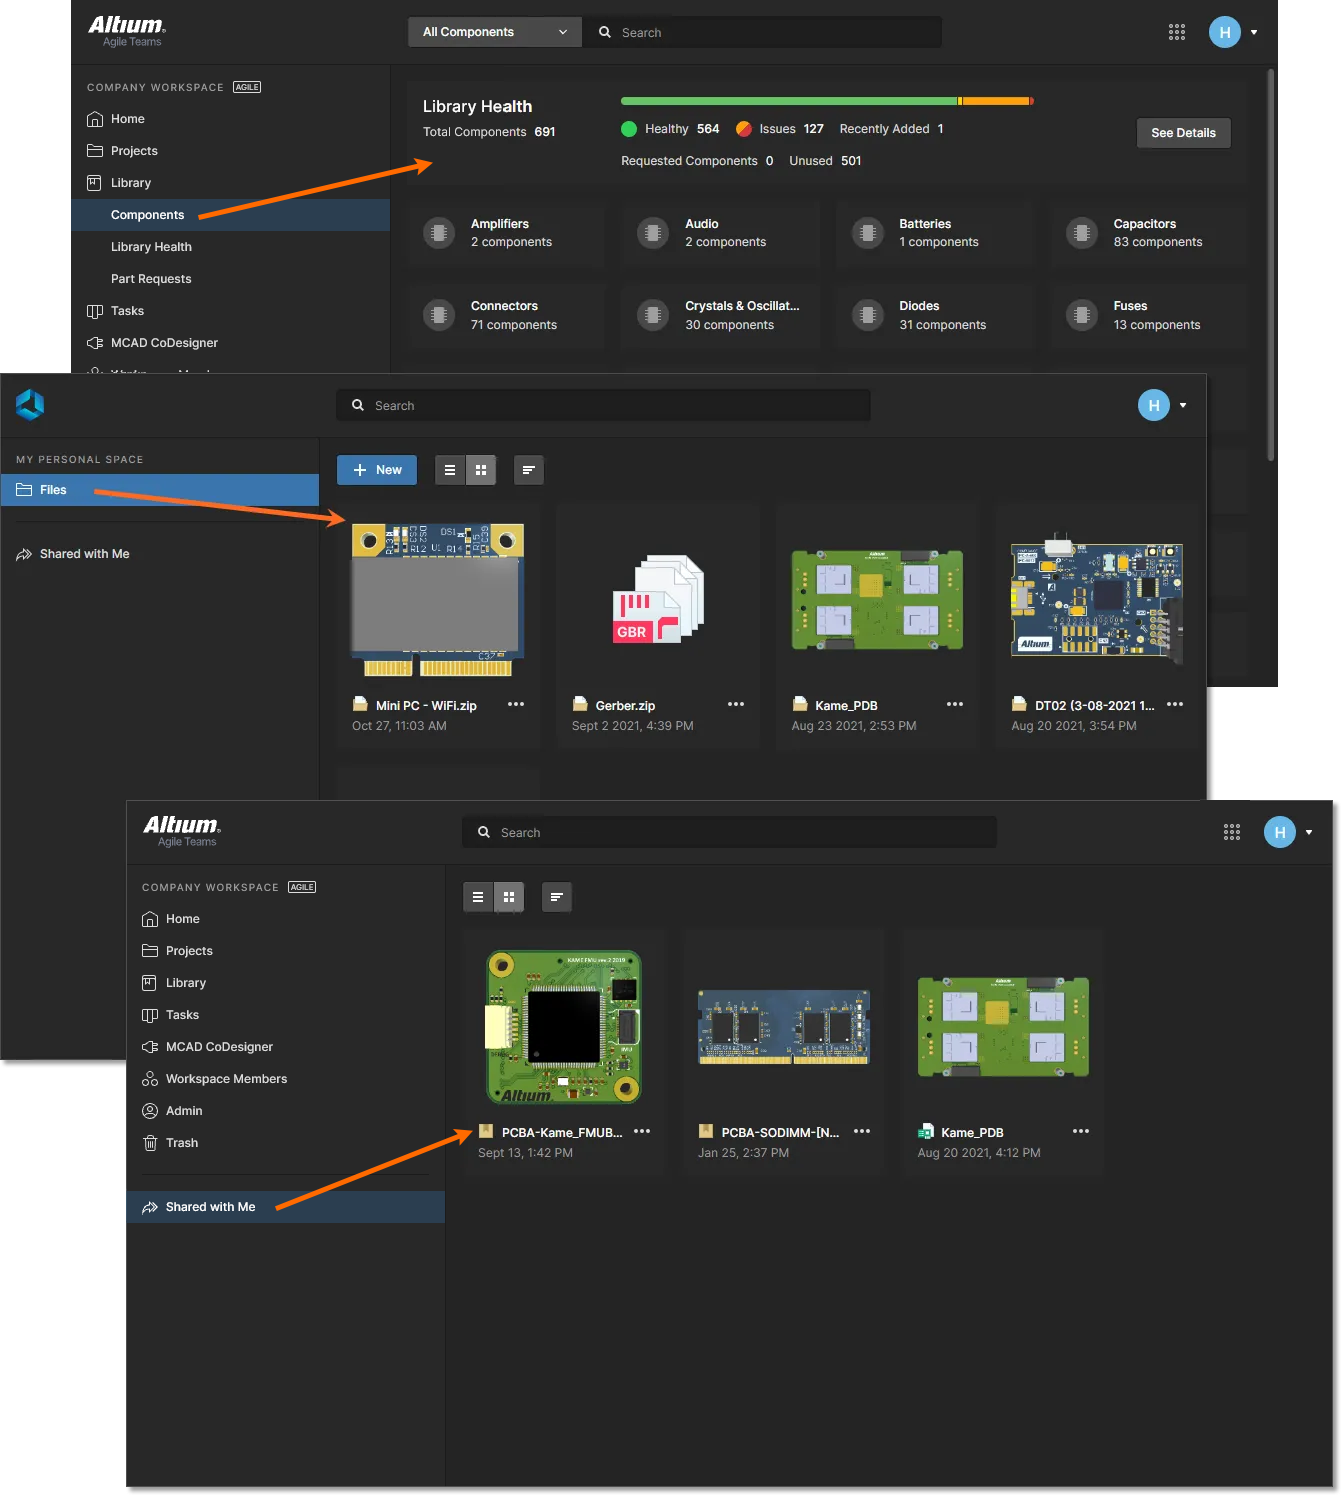Open the more options menu for PCBA-SODIMM
This screenshot has width=1341, height=1495.
[x=862, y=1132]
